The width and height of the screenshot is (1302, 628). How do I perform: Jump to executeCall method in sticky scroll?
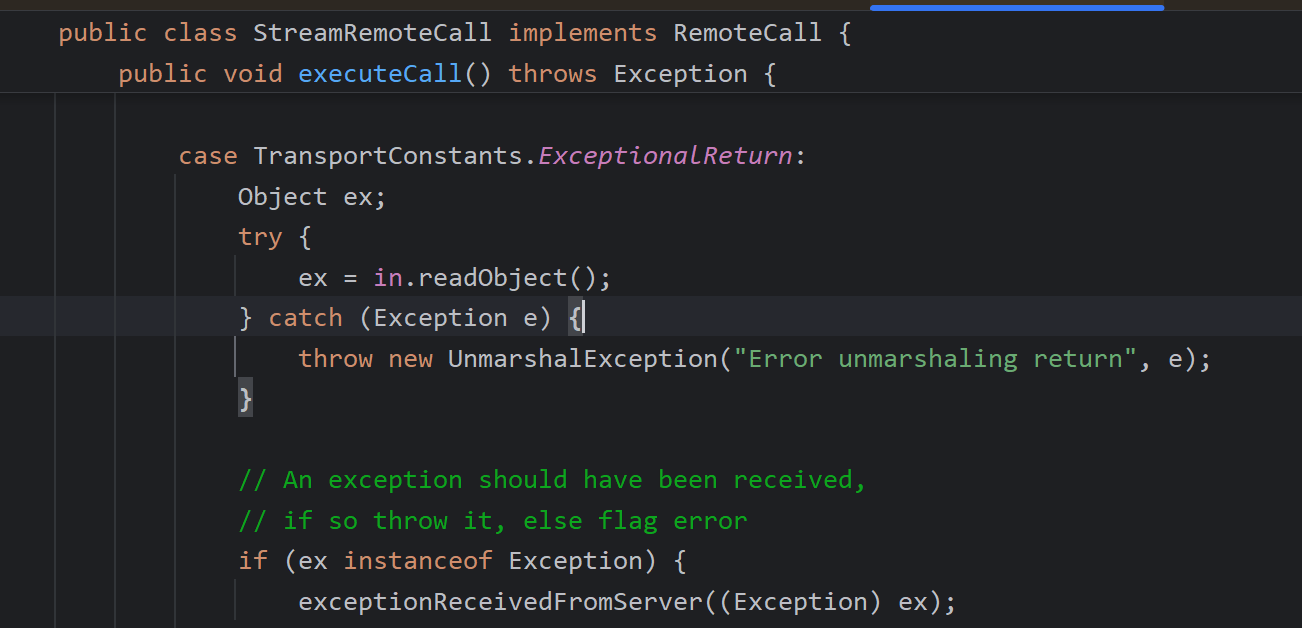click(x=379, y=74)
